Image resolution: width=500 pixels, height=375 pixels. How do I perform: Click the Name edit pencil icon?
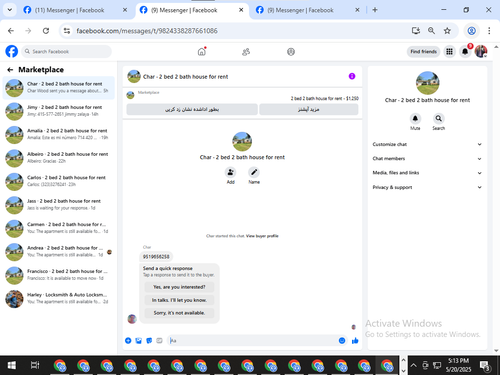click(x=254, y=172)
